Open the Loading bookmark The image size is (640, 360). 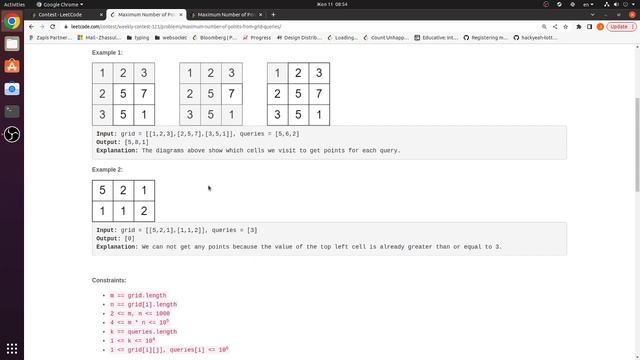point(342,38)
